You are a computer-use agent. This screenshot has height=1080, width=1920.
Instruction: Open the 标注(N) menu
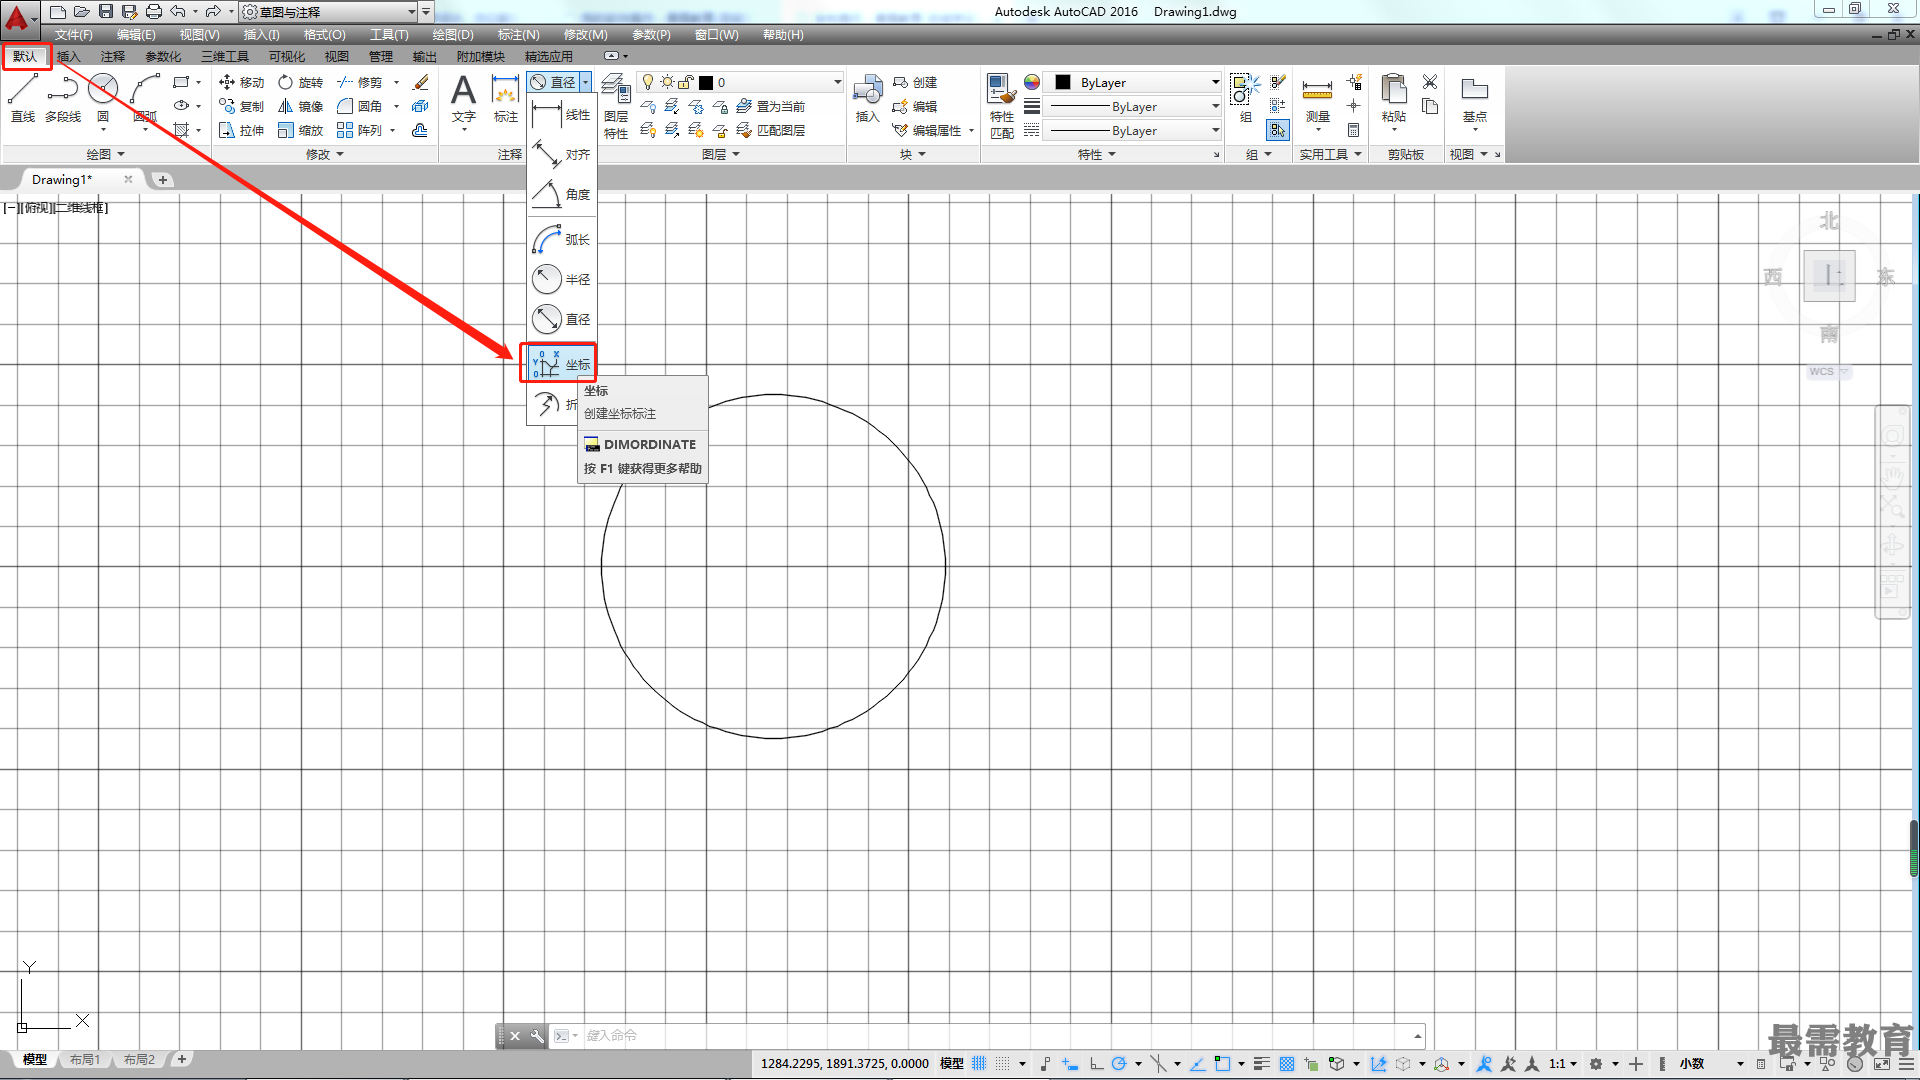[x=518, y=35]
